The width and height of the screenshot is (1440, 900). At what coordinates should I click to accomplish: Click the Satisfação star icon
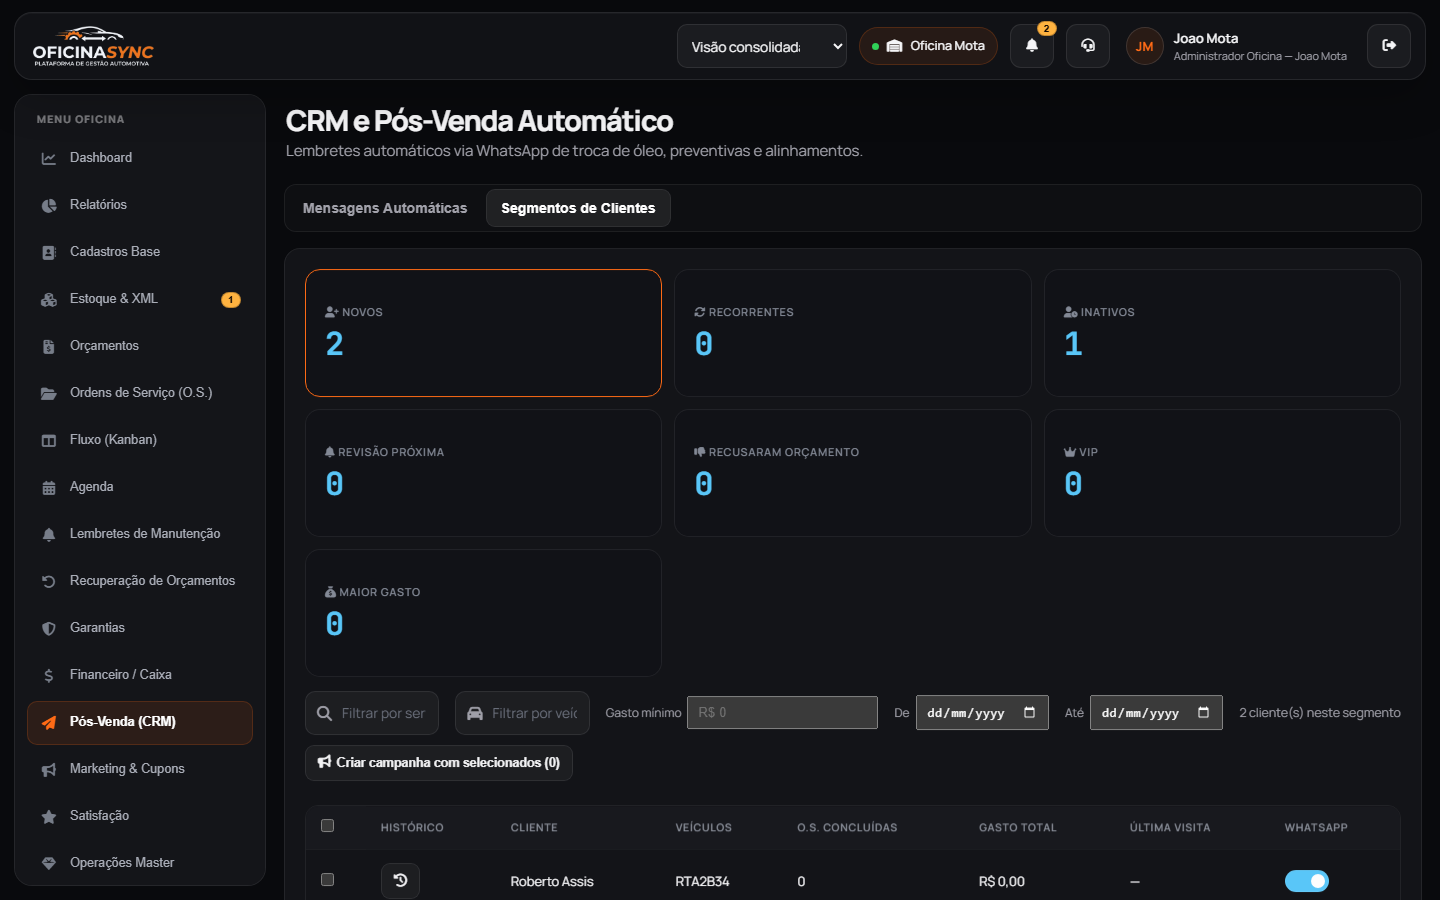(x=49, y=816)
